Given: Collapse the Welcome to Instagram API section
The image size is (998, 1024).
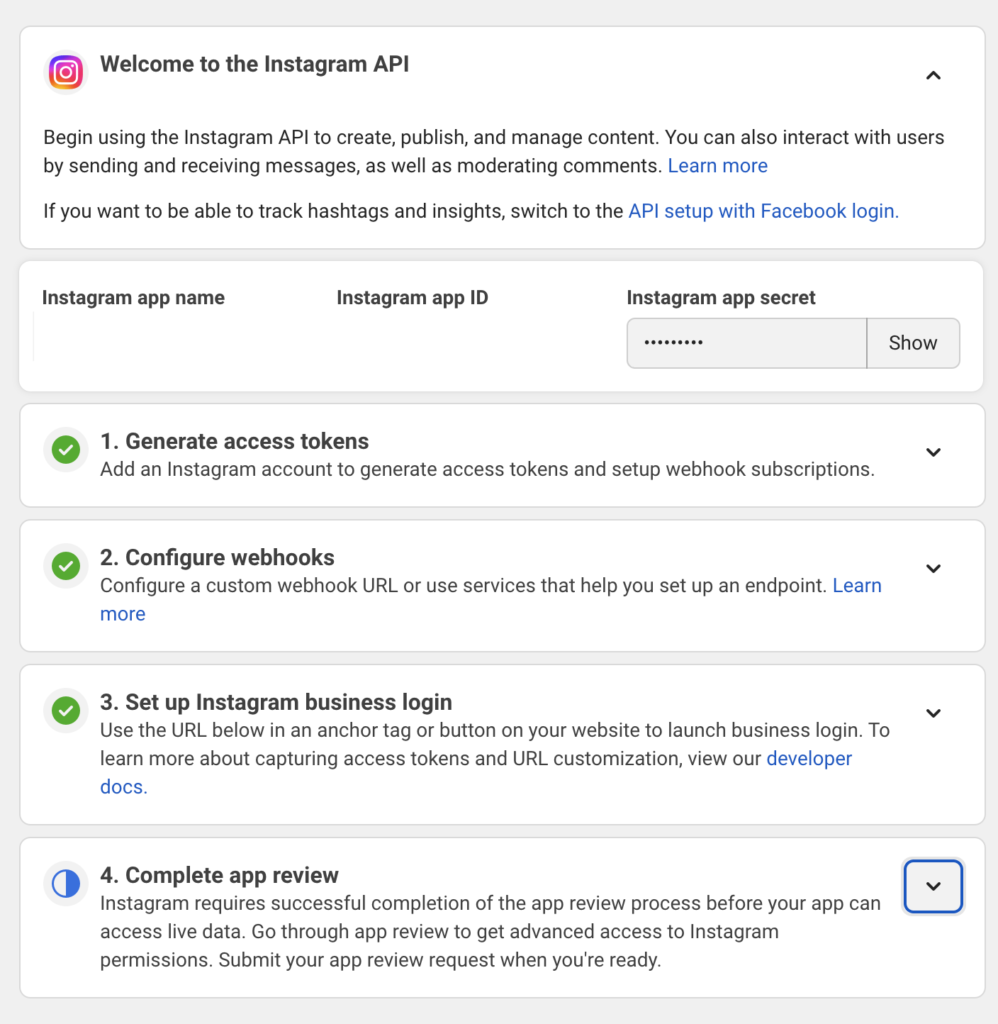Looking at the screenshot, I should (x=933, y=76).
